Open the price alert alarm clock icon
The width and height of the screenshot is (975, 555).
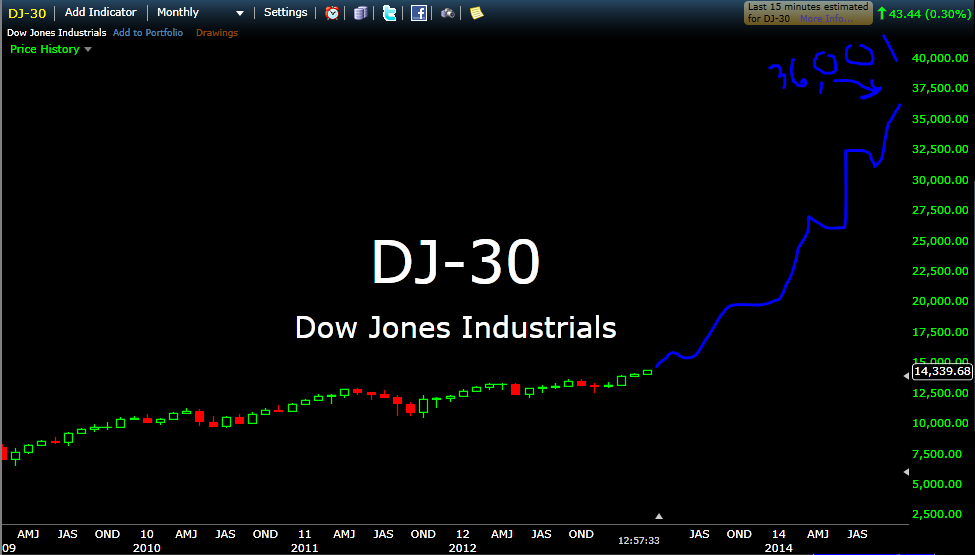(x=332, y=12)
